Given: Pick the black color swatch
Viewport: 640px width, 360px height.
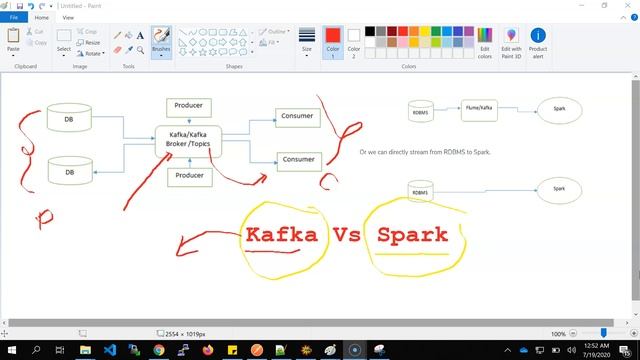Looking at the screenshot, I should click(x=370, y=31).
